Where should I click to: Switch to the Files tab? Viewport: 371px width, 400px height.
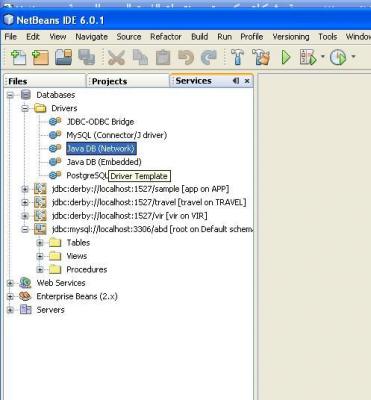(45, 81)
